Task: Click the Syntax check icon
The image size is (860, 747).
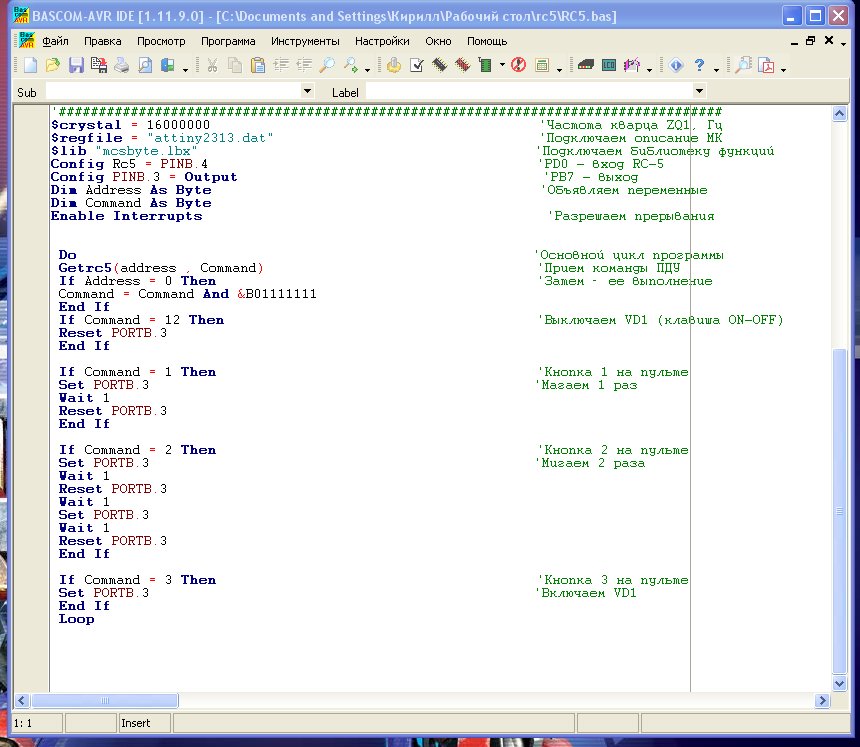Action: 417,66
